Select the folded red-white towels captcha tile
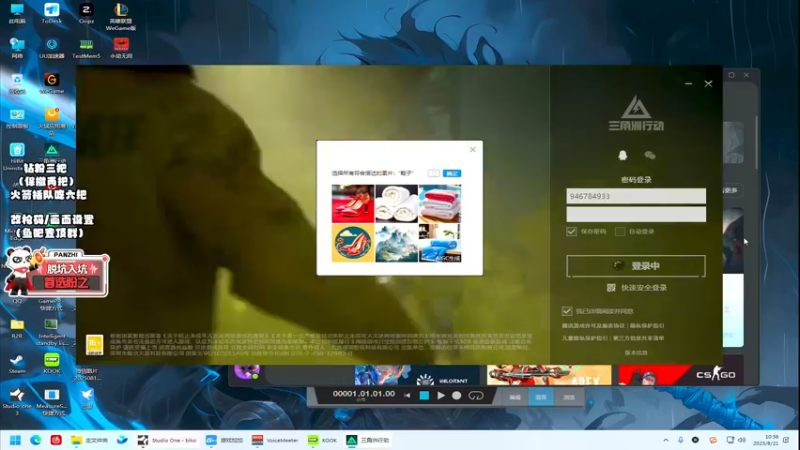 tap(440, 204)
